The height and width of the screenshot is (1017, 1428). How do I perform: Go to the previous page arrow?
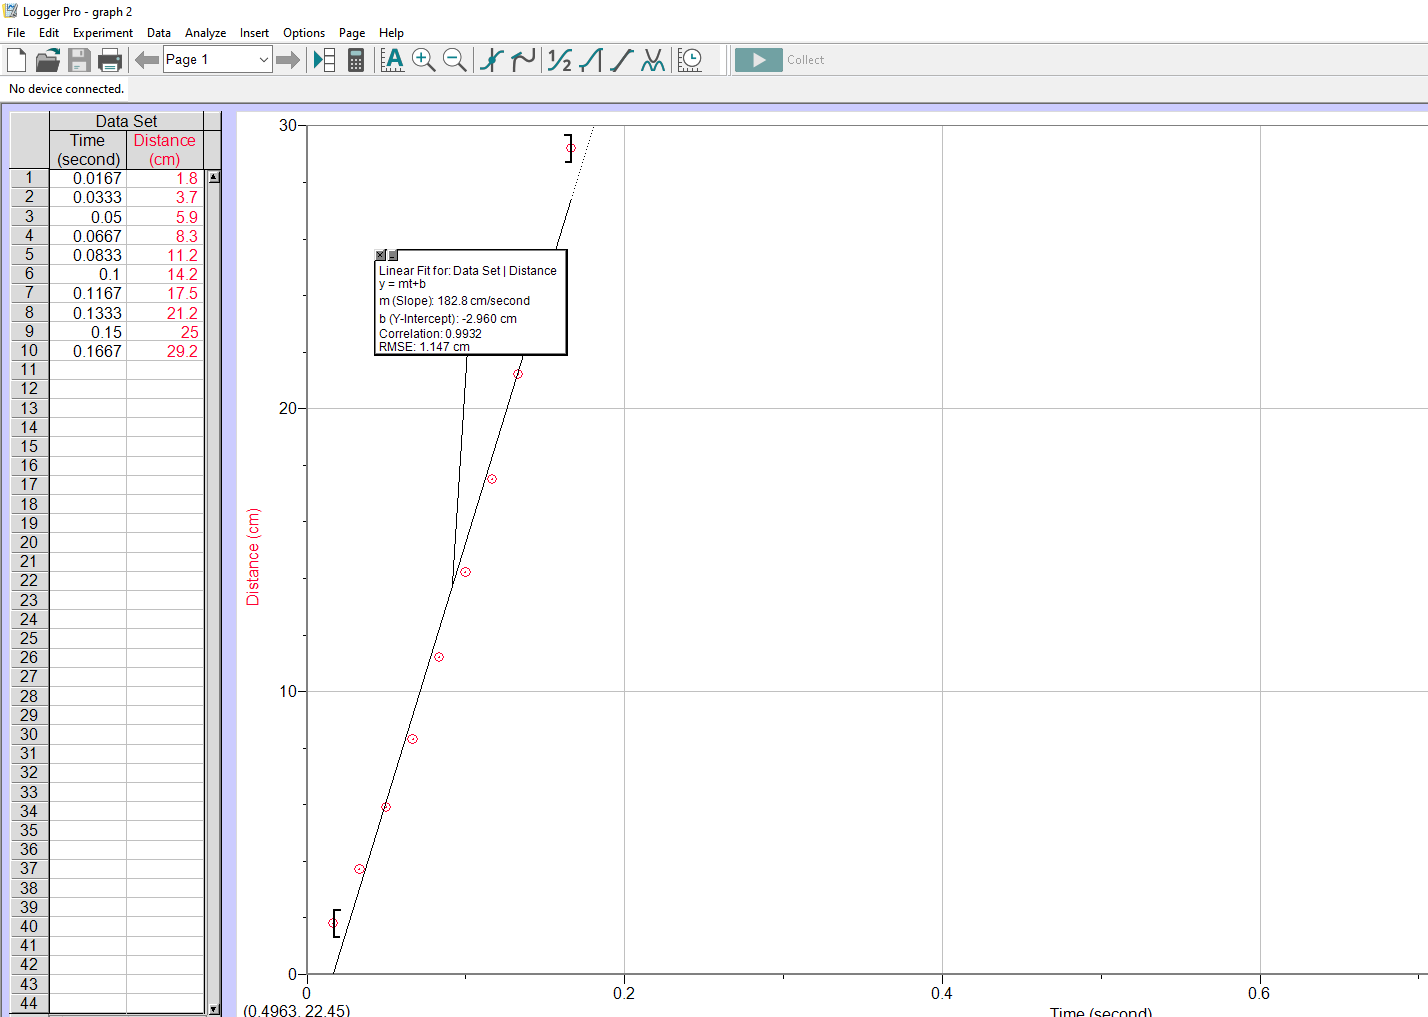pyautogui.click(x=147, y=60)
